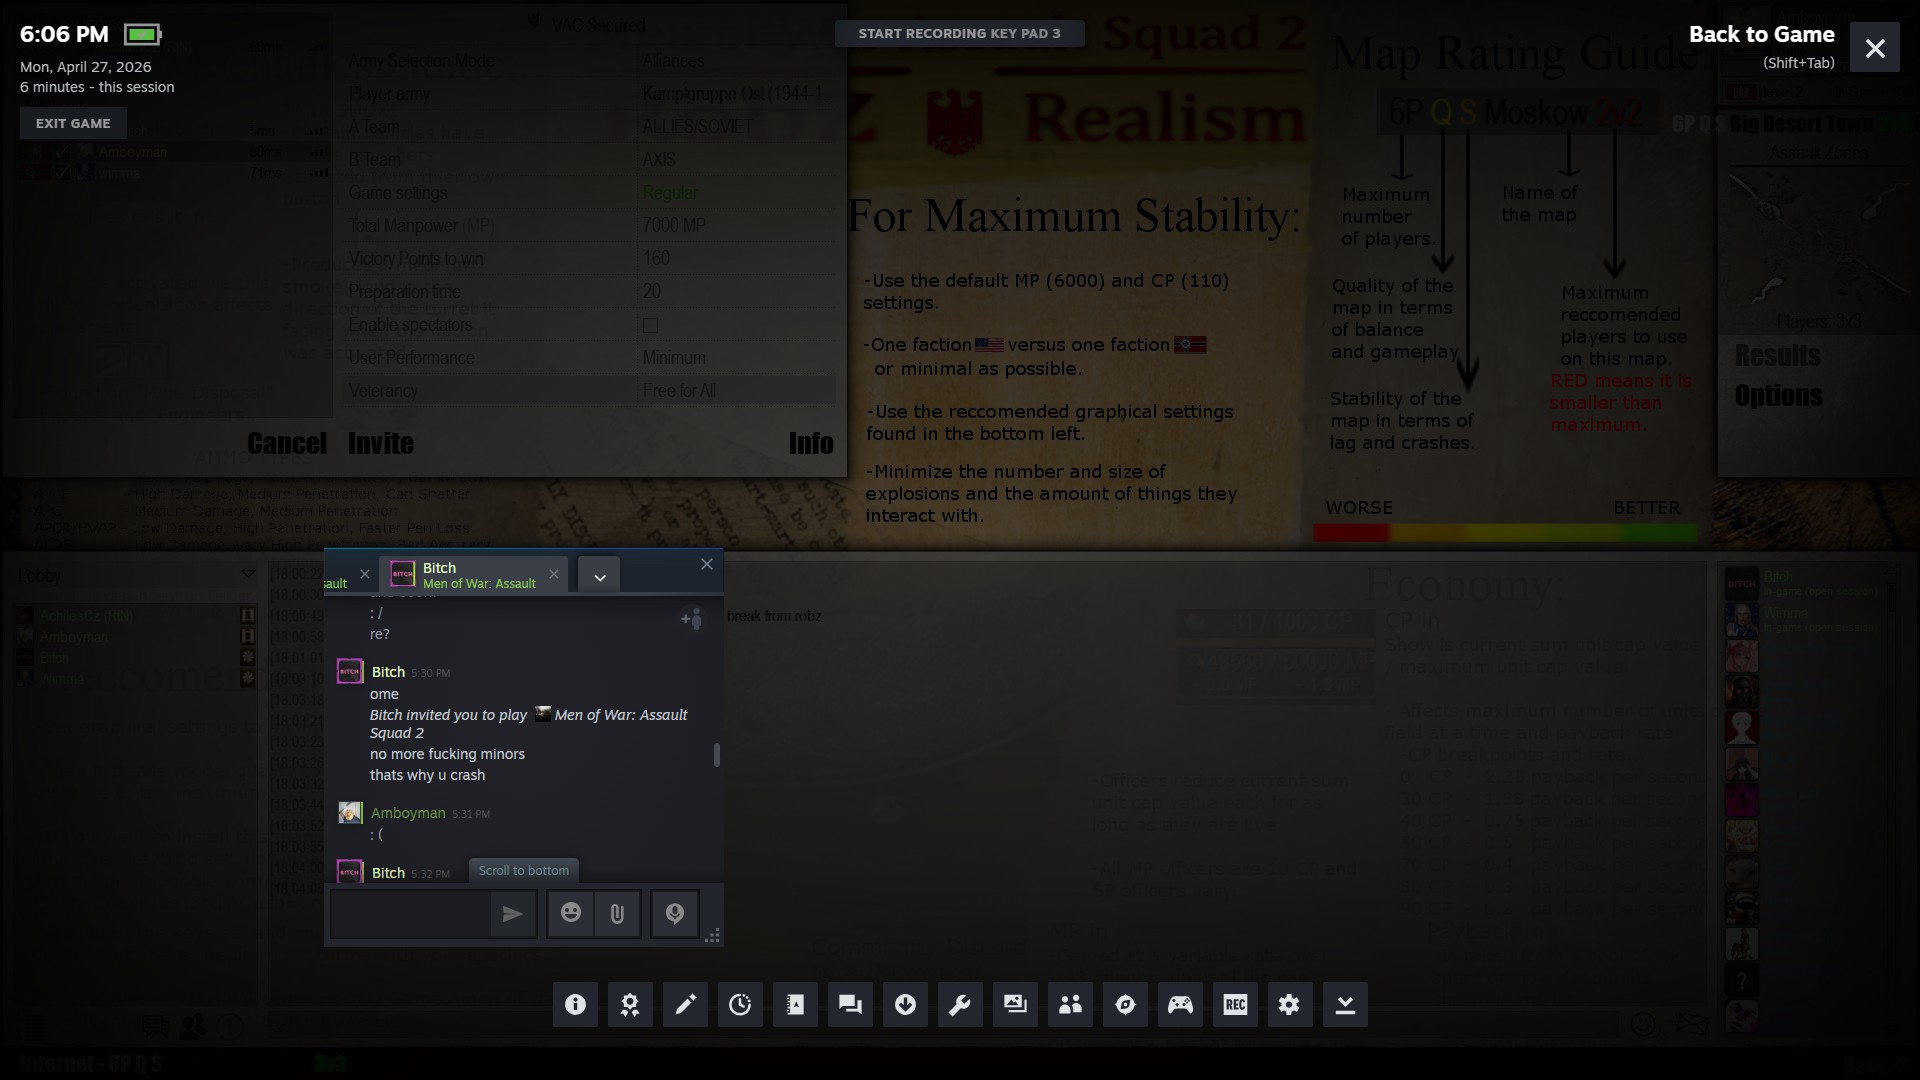Viewport: 1920px width, 1080px height.
Task: Open Screenshots gallery icon
Action: [1015, 1005]
